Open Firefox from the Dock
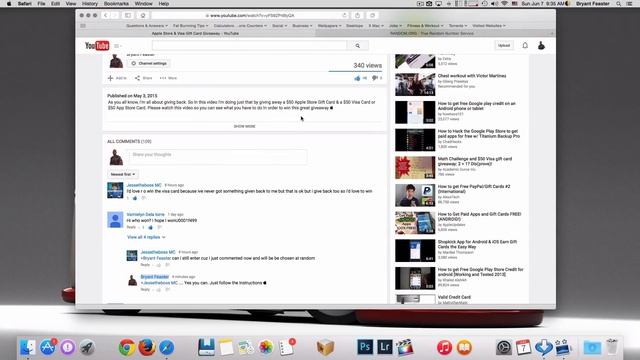The width and height of the screenshot is (640, 360). click(147, 347)
